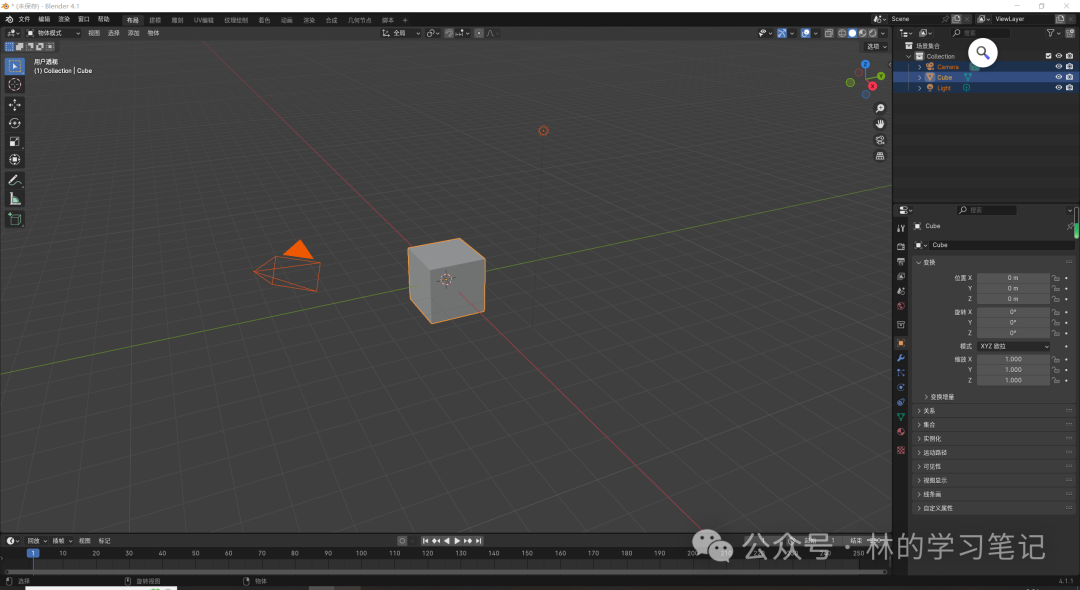
Task: Select the Rotate tool in the toolbar
Action: click(15, 123)
